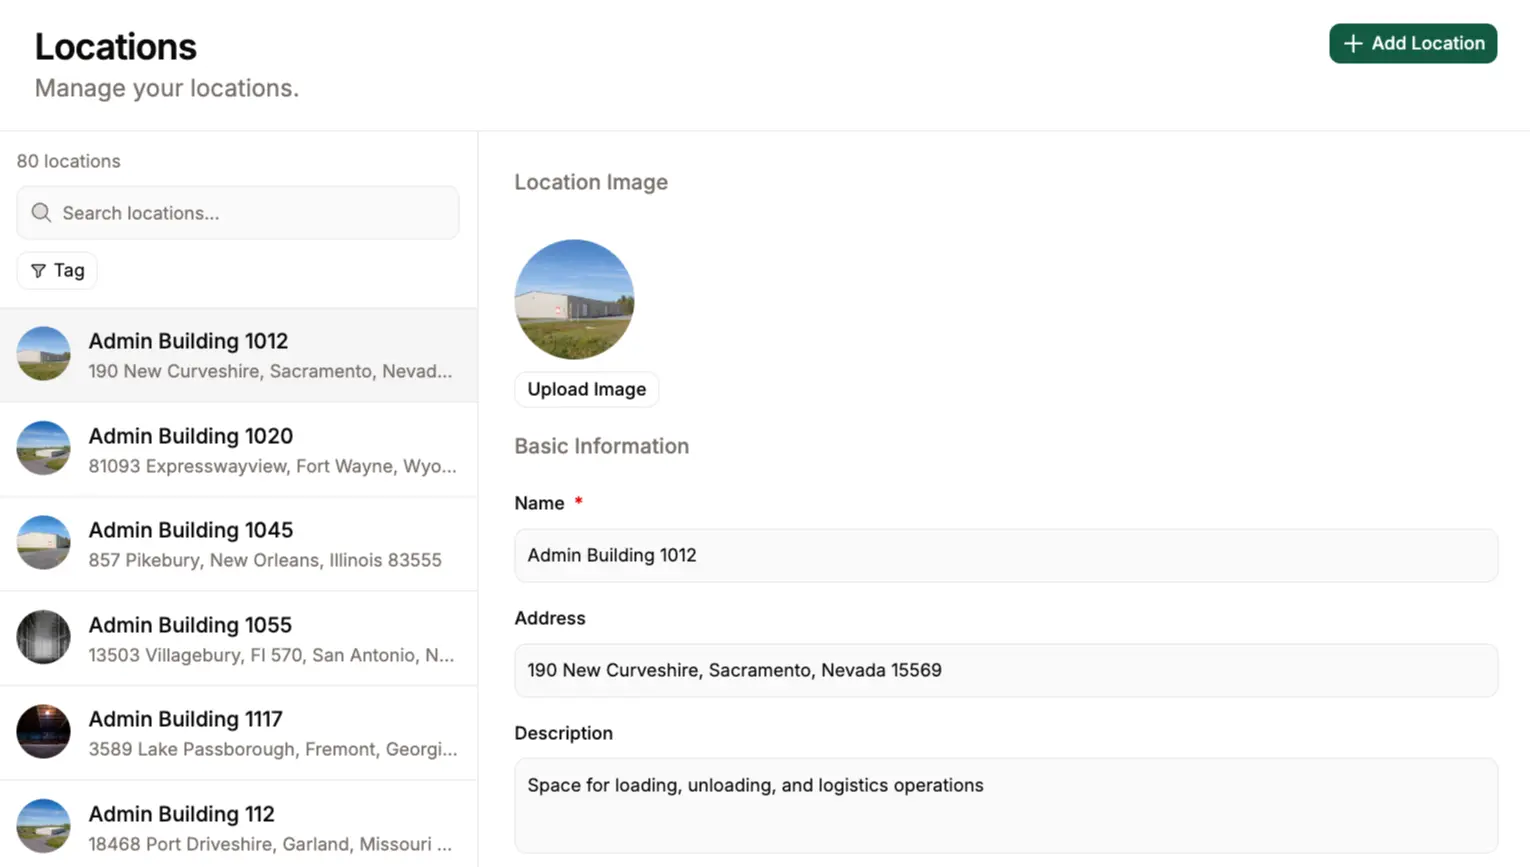Click Admin Building 112 avatar image
The height and width of the screenshot is (867, 1530).
coord(43,826)
